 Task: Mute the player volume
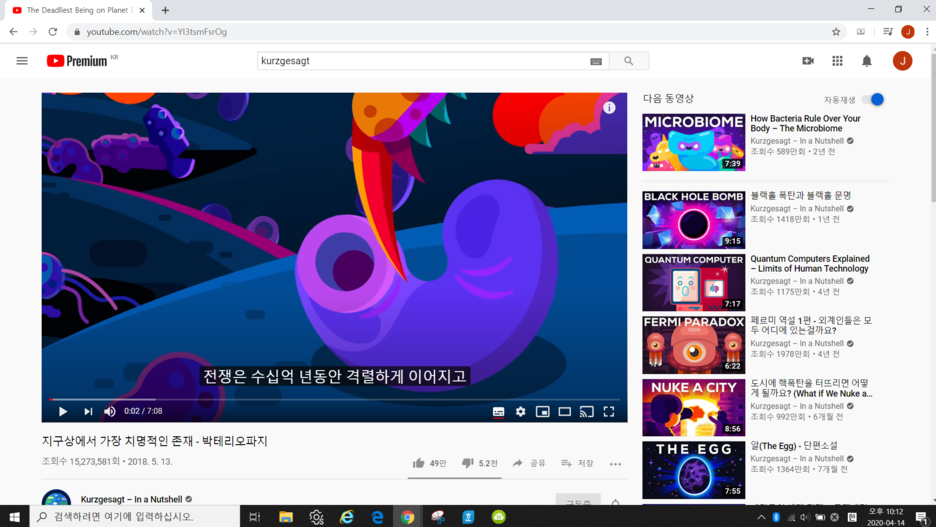click(x=110, y=411)
